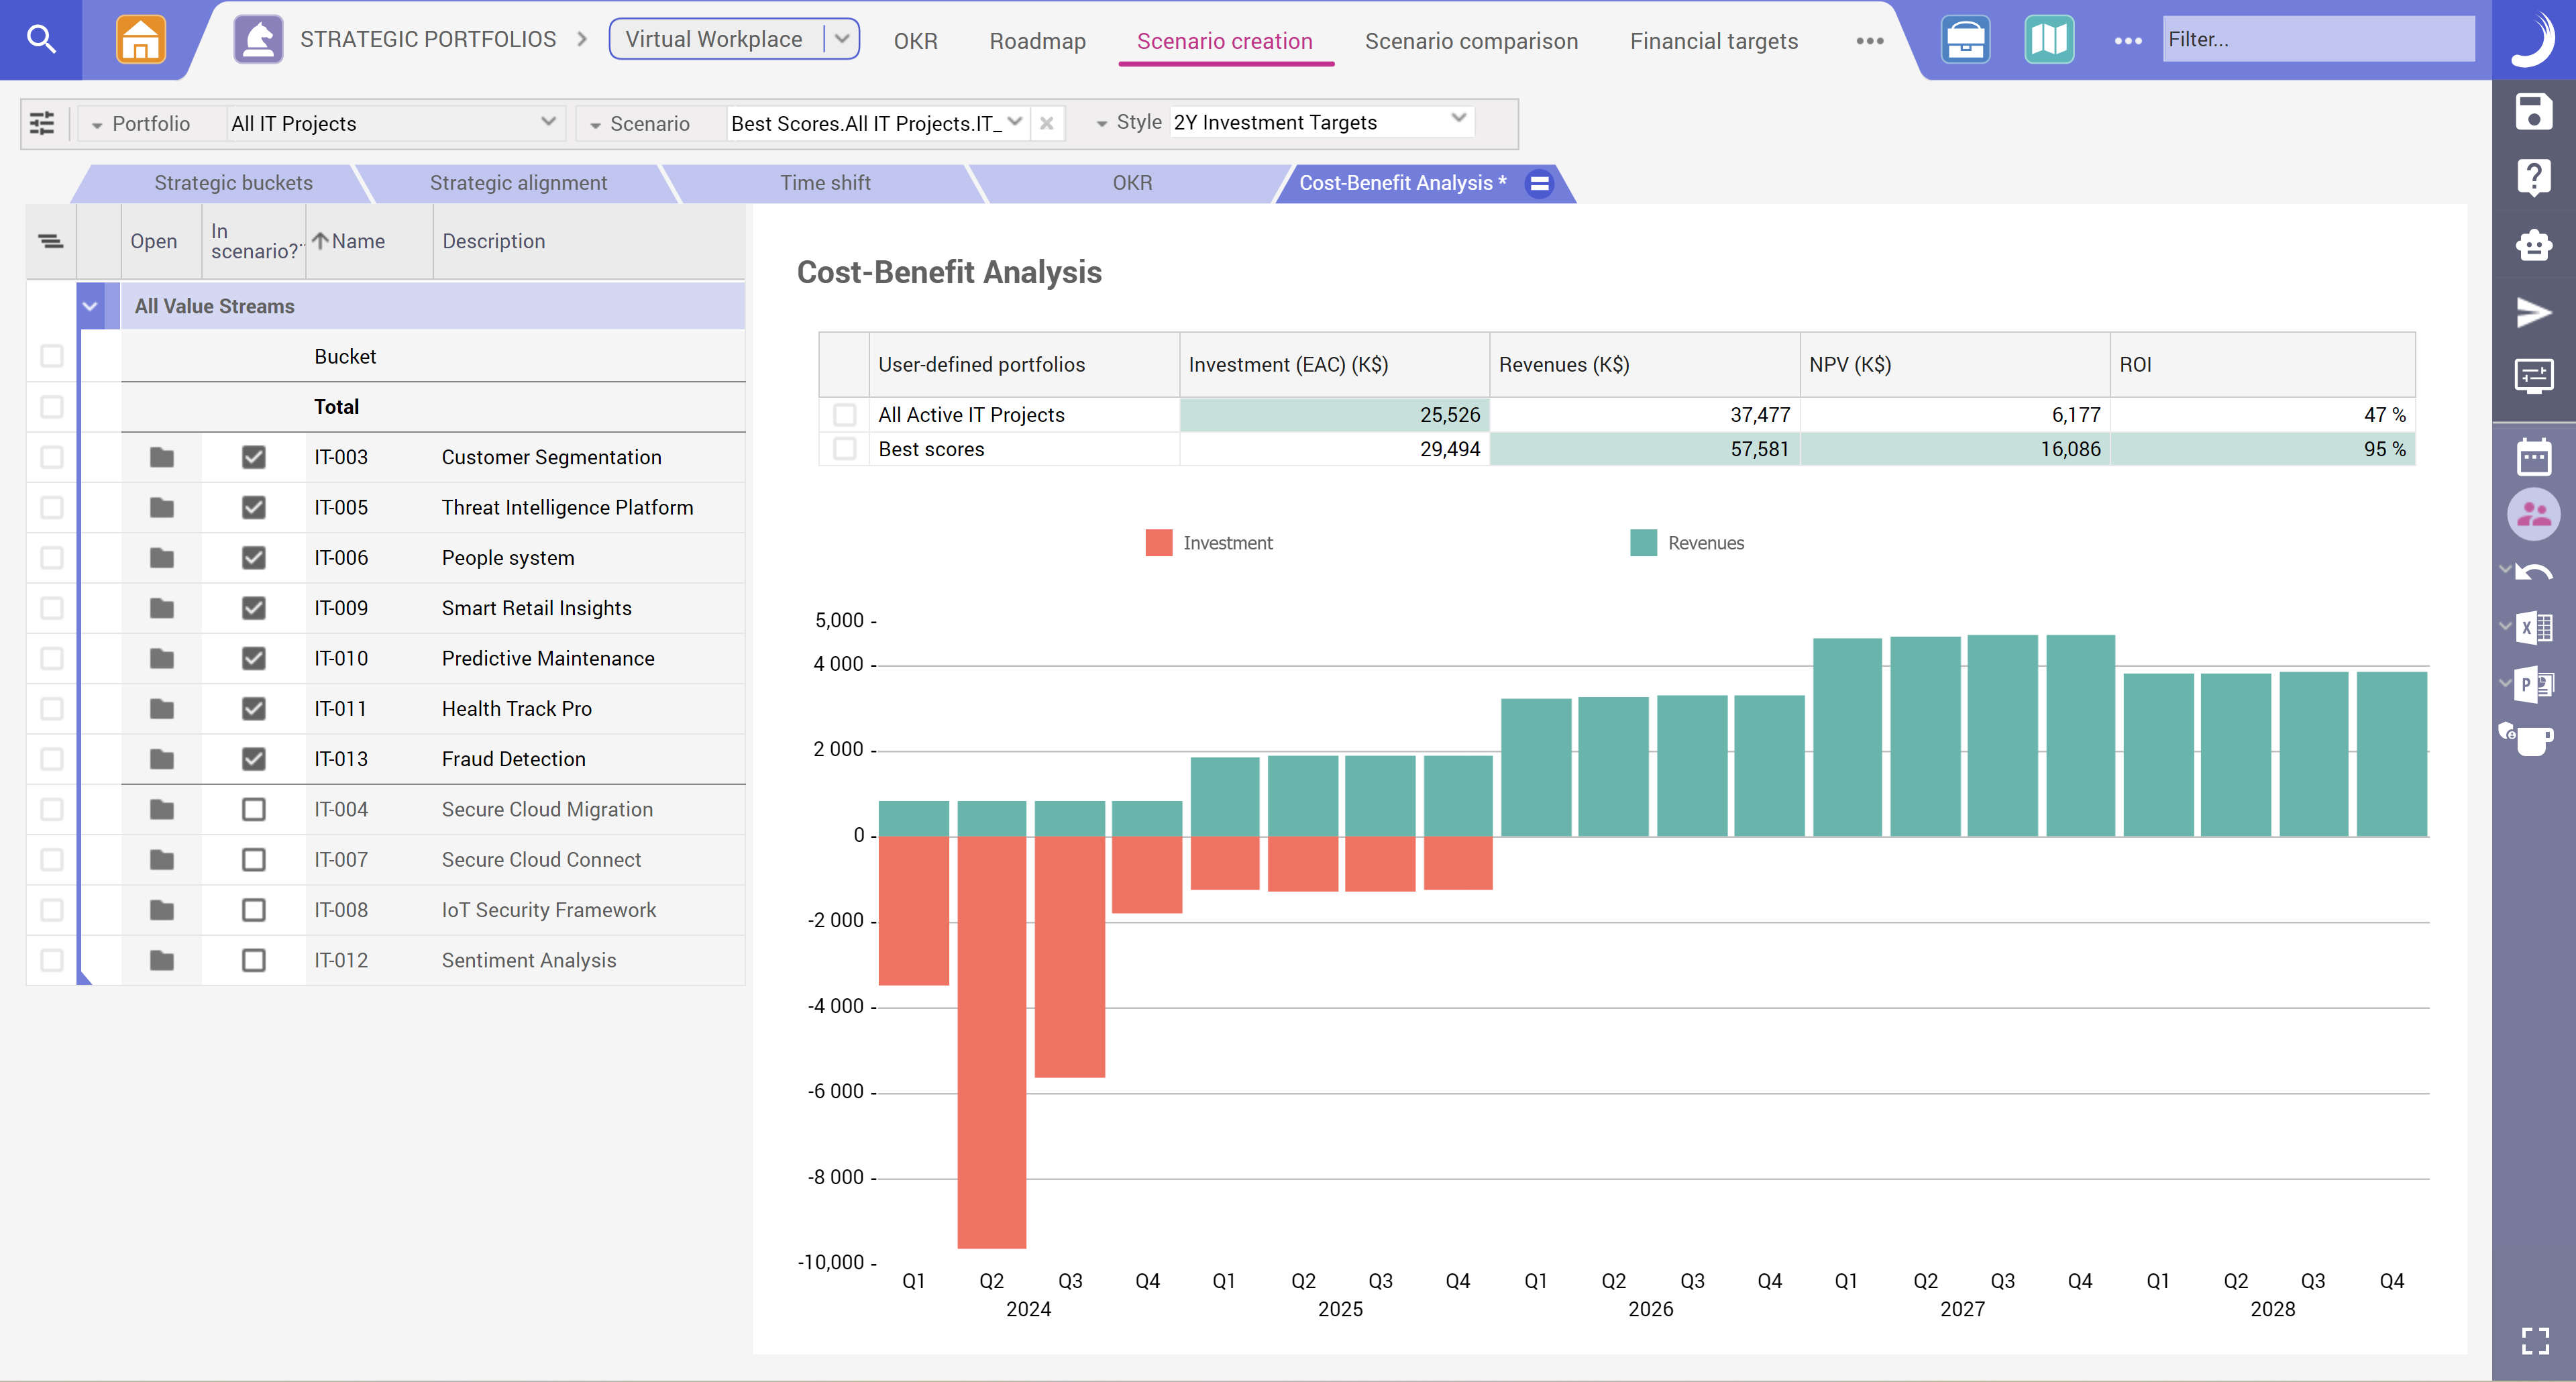The height and width of the screenshot is (1382, 2576).
Task: Switch to the Strategic alignment tab
Action: click(518, 183)
